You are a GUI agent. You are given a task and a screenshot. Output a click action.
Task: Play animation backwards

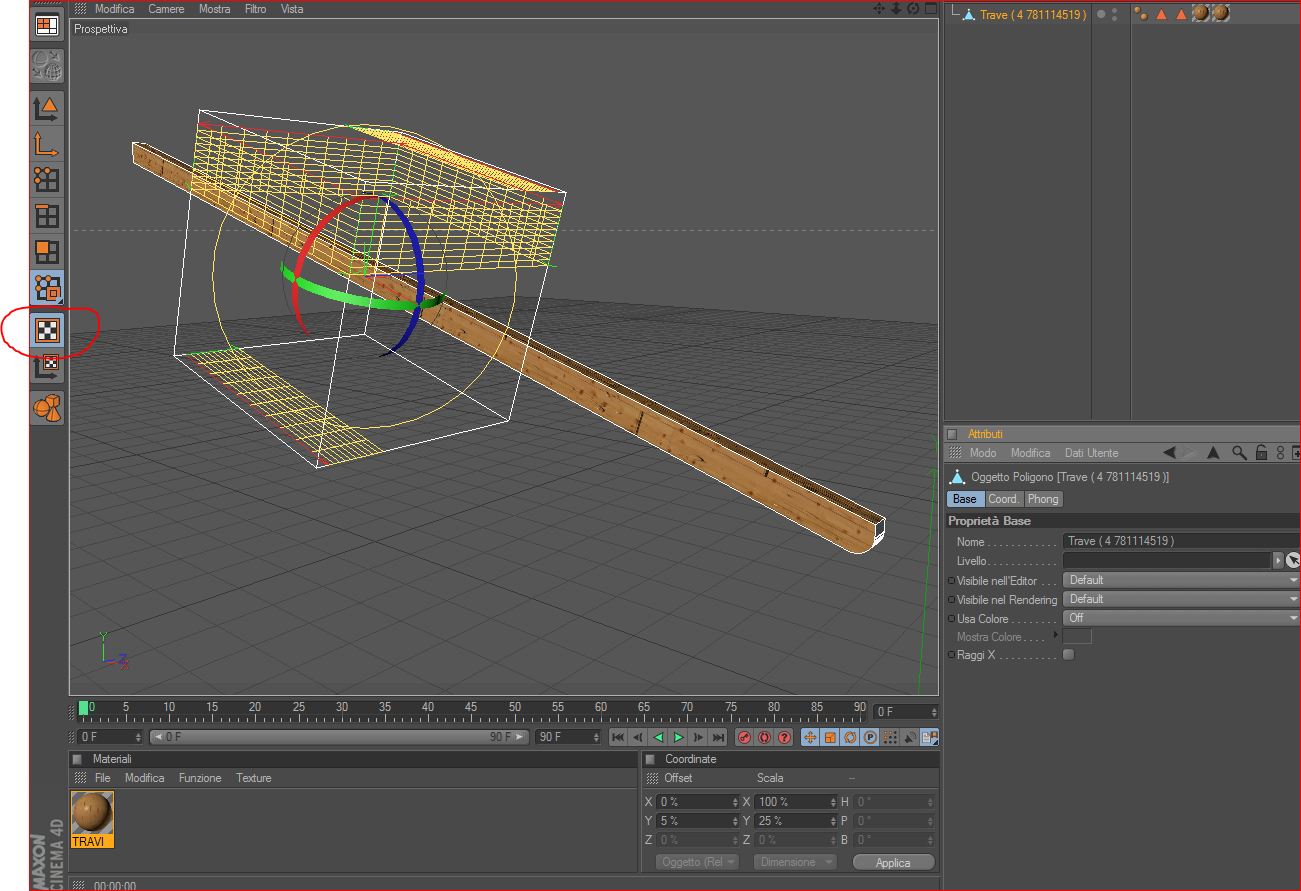pos(658,737)
